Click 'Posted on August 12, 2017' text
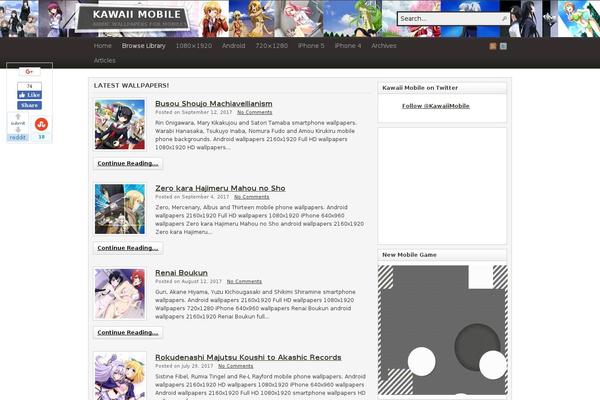Image resolution: width=600 pixels, height=400 pixels. [188, 282]
